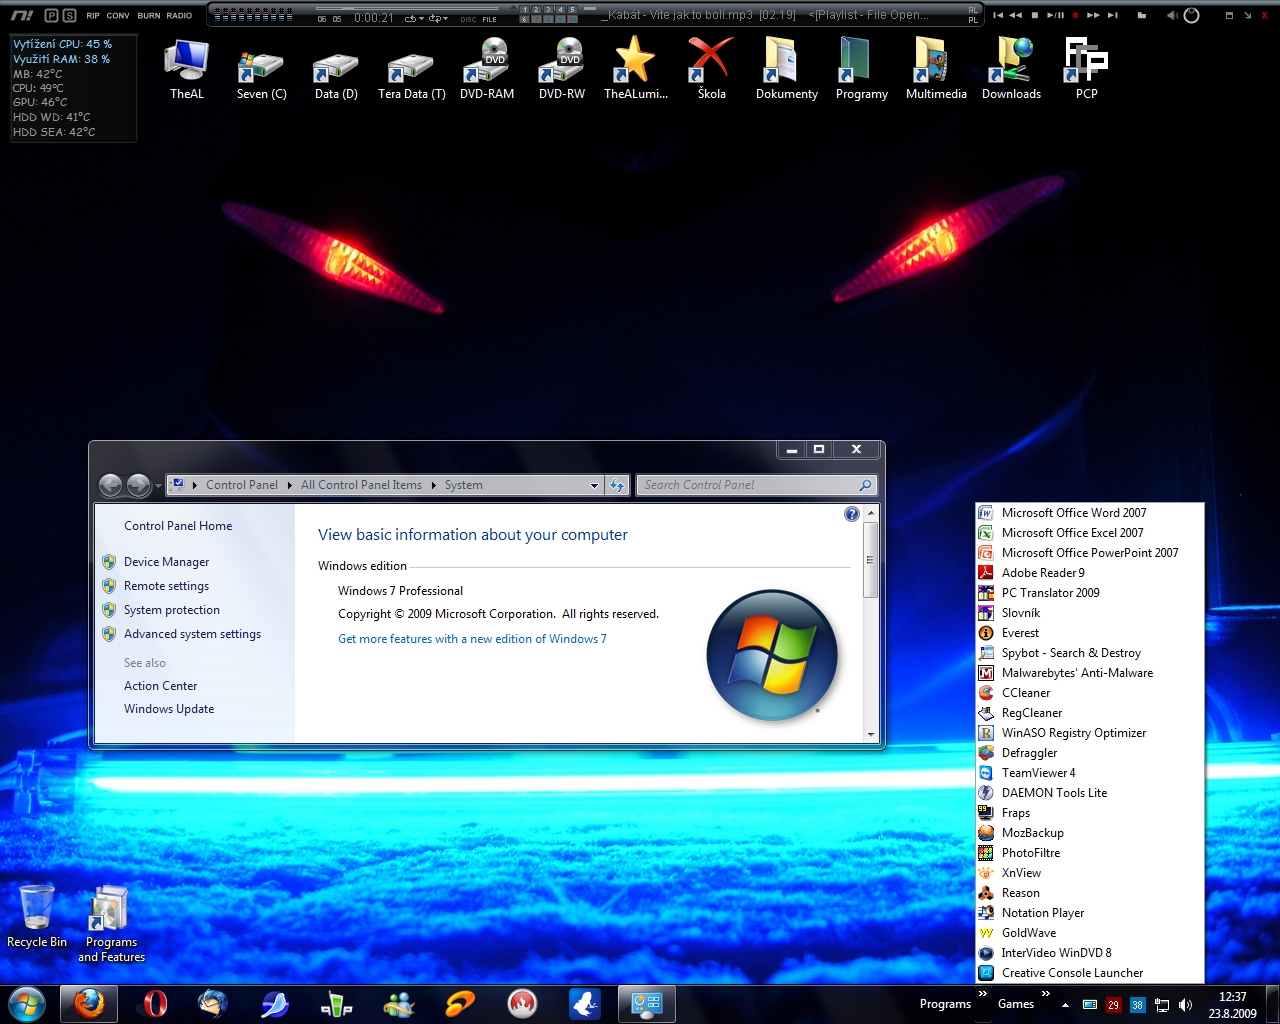This screenshot has height=1024, width=1280.
Task: Open the CONV menu in player
Action: tap(118, 15)
